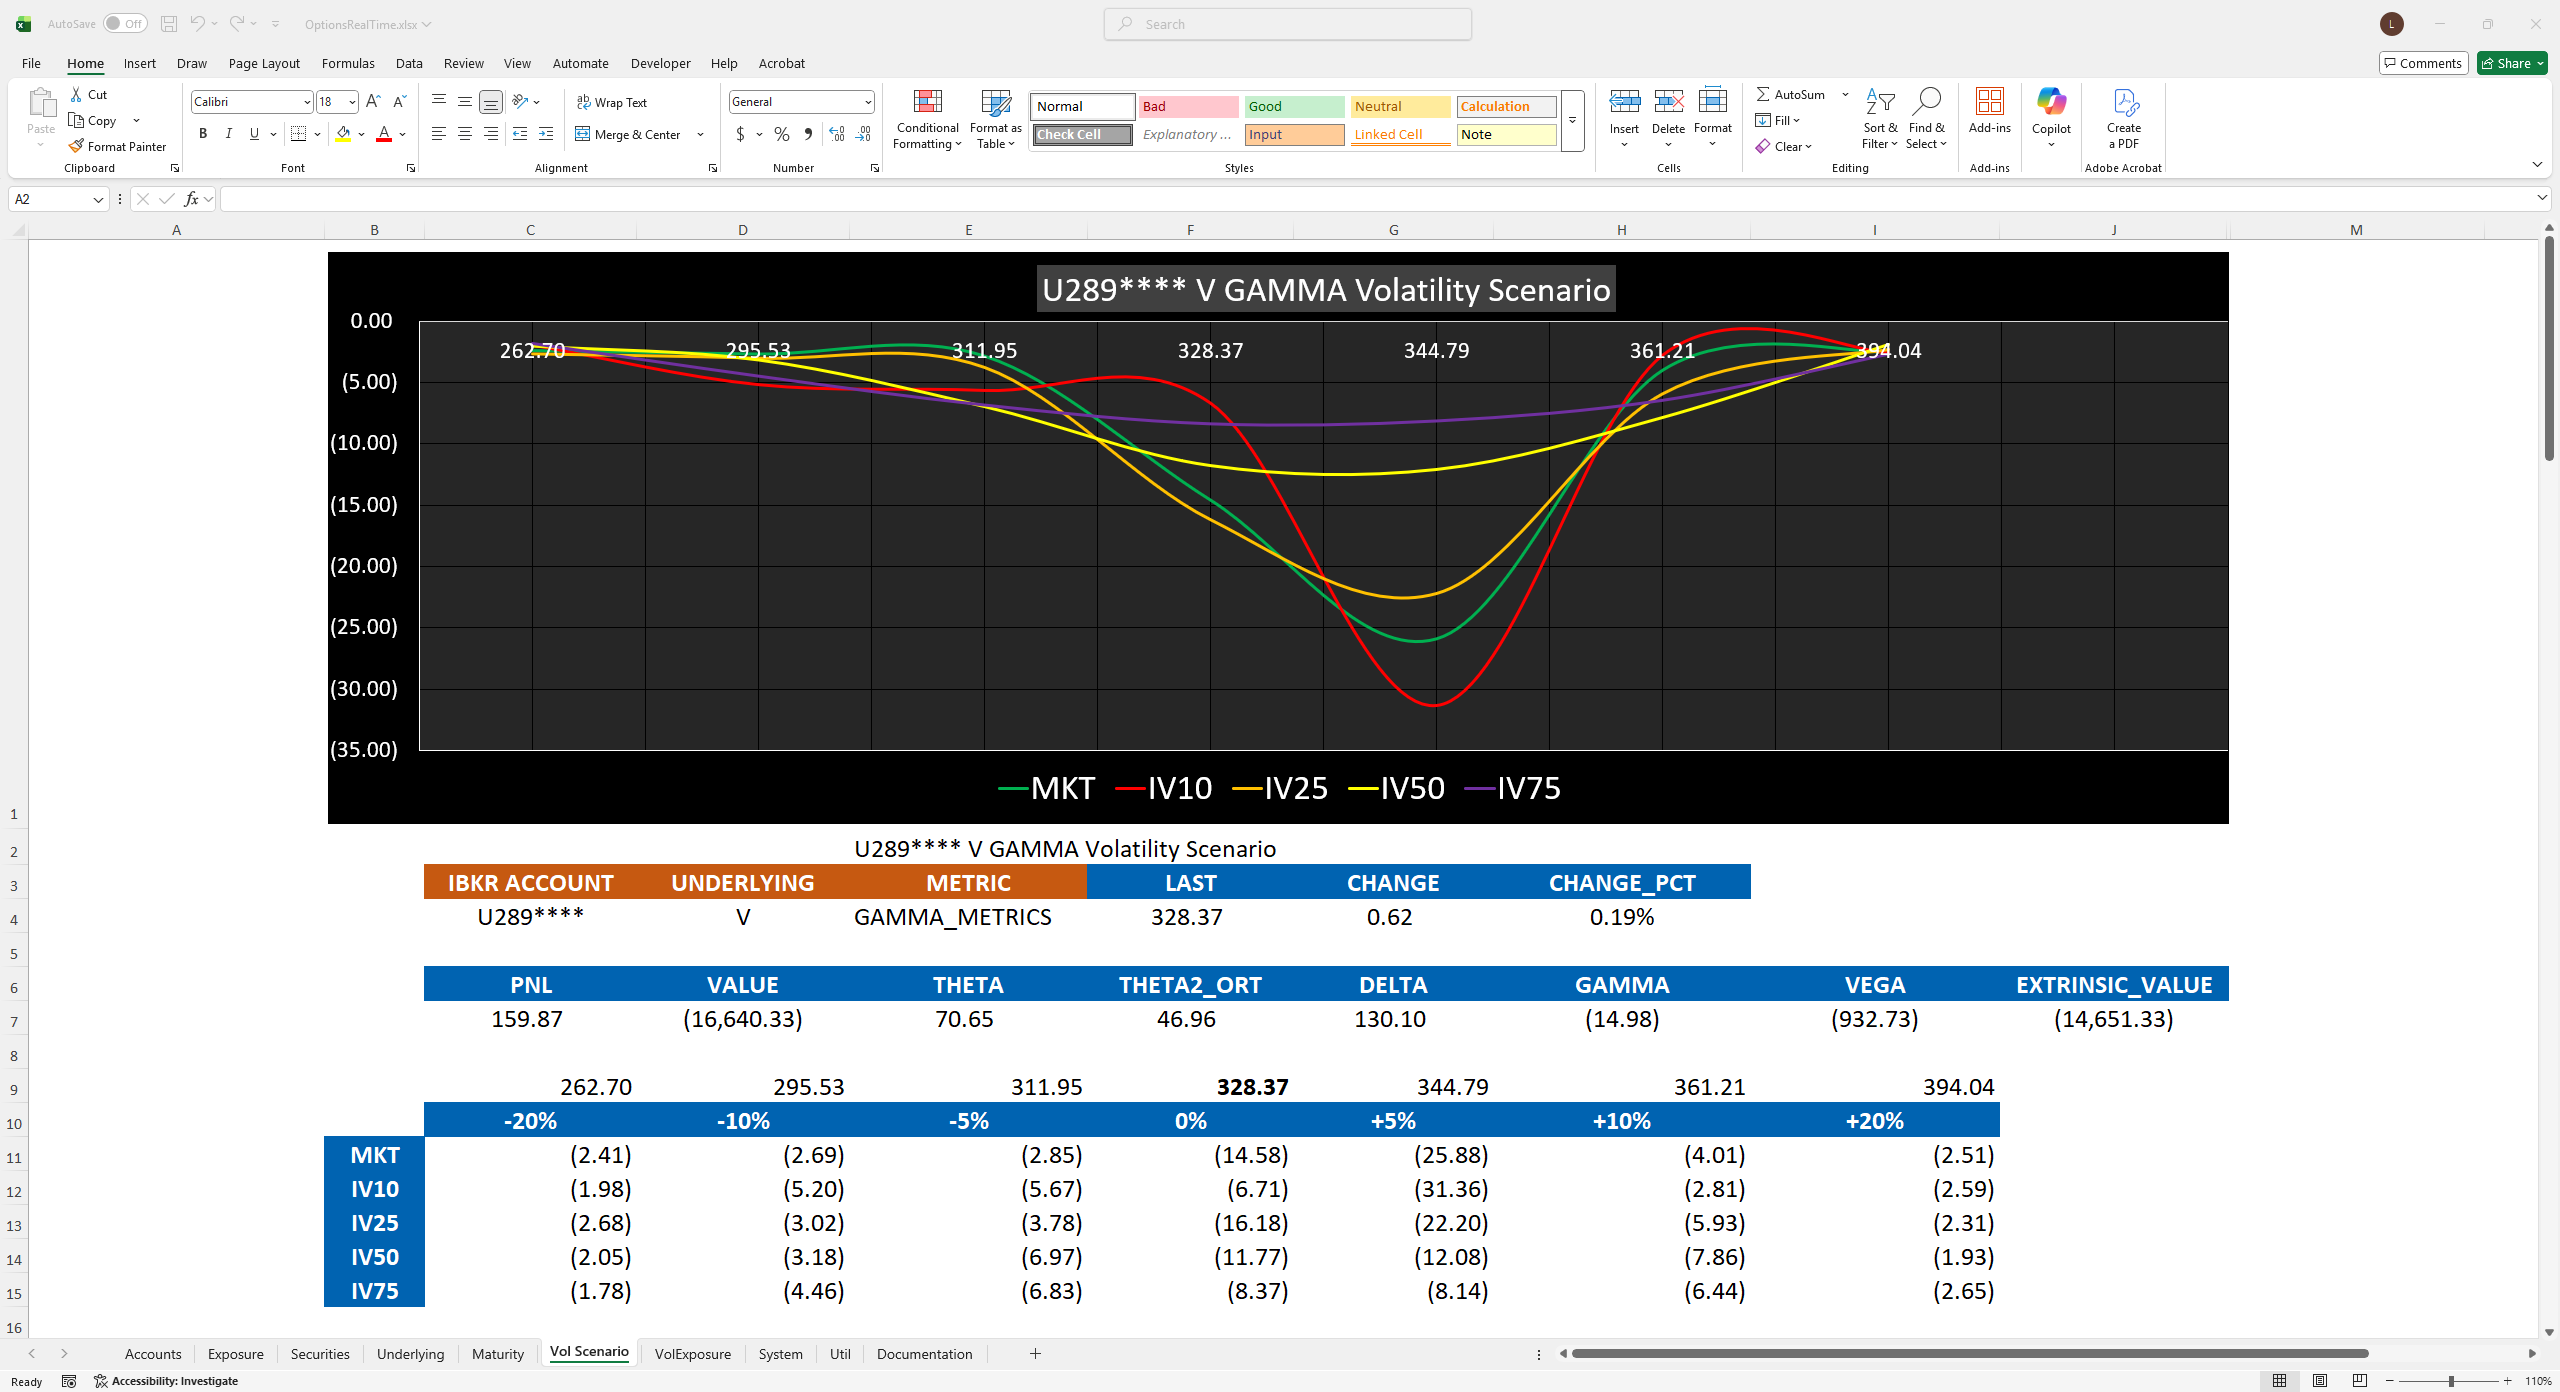Open the Font name dropdown
Screen dimensions: 2560x1392
click(307, 101)
